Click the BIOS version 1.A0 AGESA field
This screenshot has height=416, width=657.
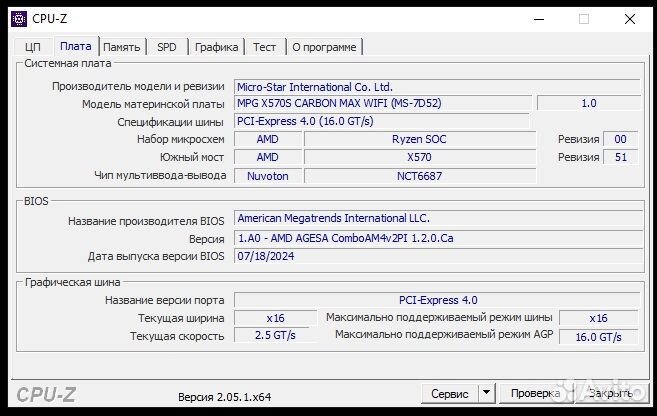coord(438,238)
